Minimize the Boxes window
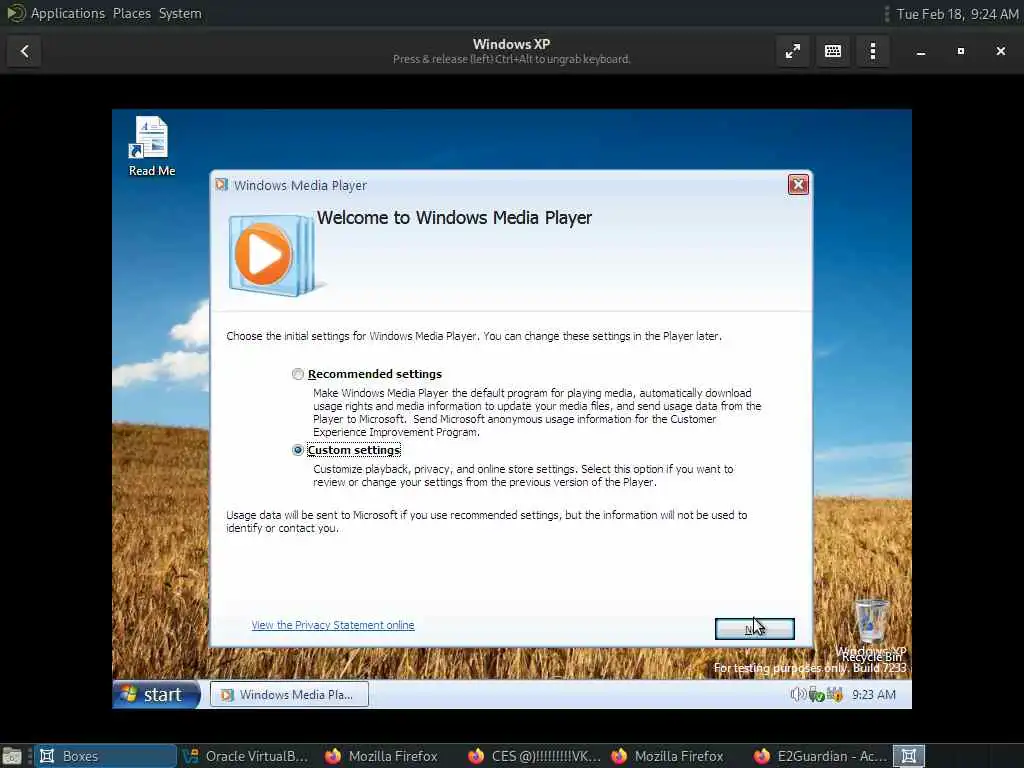Image resolution: width=1024 pixels, height=768 pixels. pyautogui.click(x=921, y=51)
